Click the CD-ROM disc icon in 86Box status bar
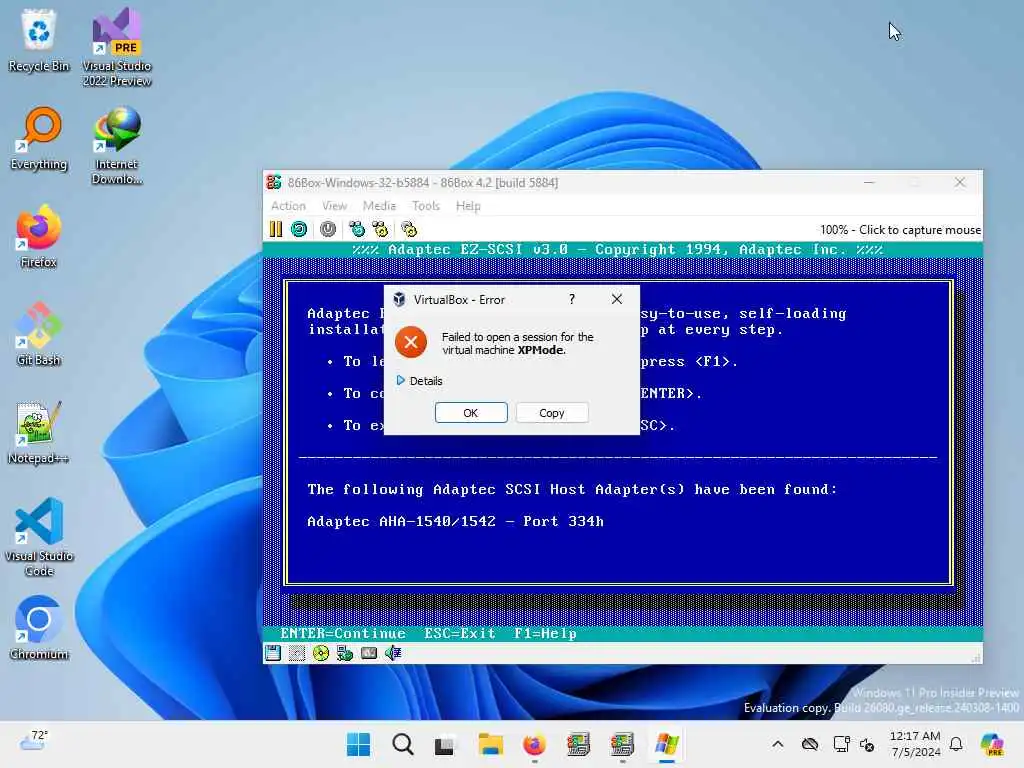Image resolution: width=1024 pixels, height=768 pixels. click(321, 653)
